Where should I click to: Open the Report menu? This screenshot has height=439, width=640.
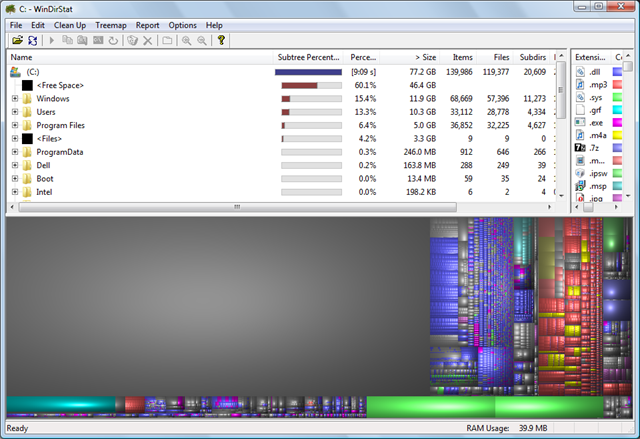point(147,25)
